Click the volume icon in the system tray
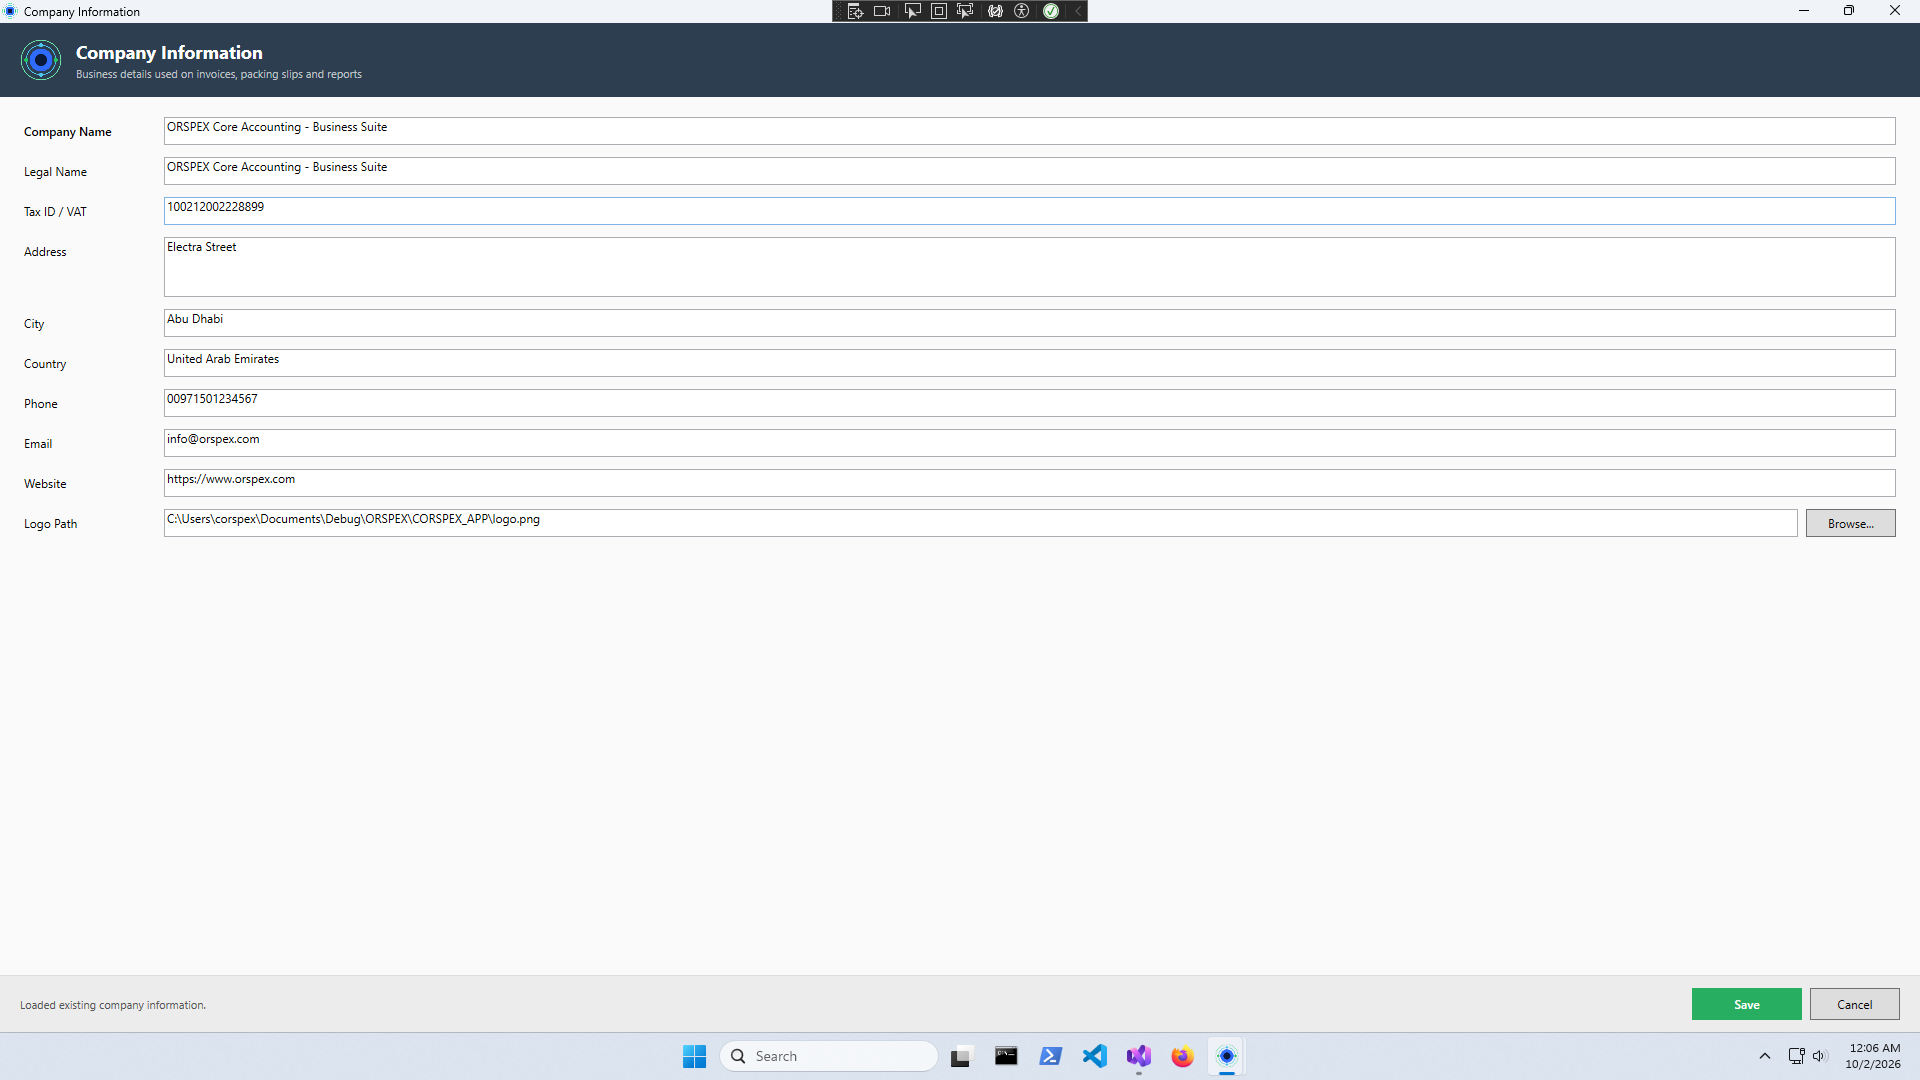The image size is (1920, 1080). click(1819, 1056)
